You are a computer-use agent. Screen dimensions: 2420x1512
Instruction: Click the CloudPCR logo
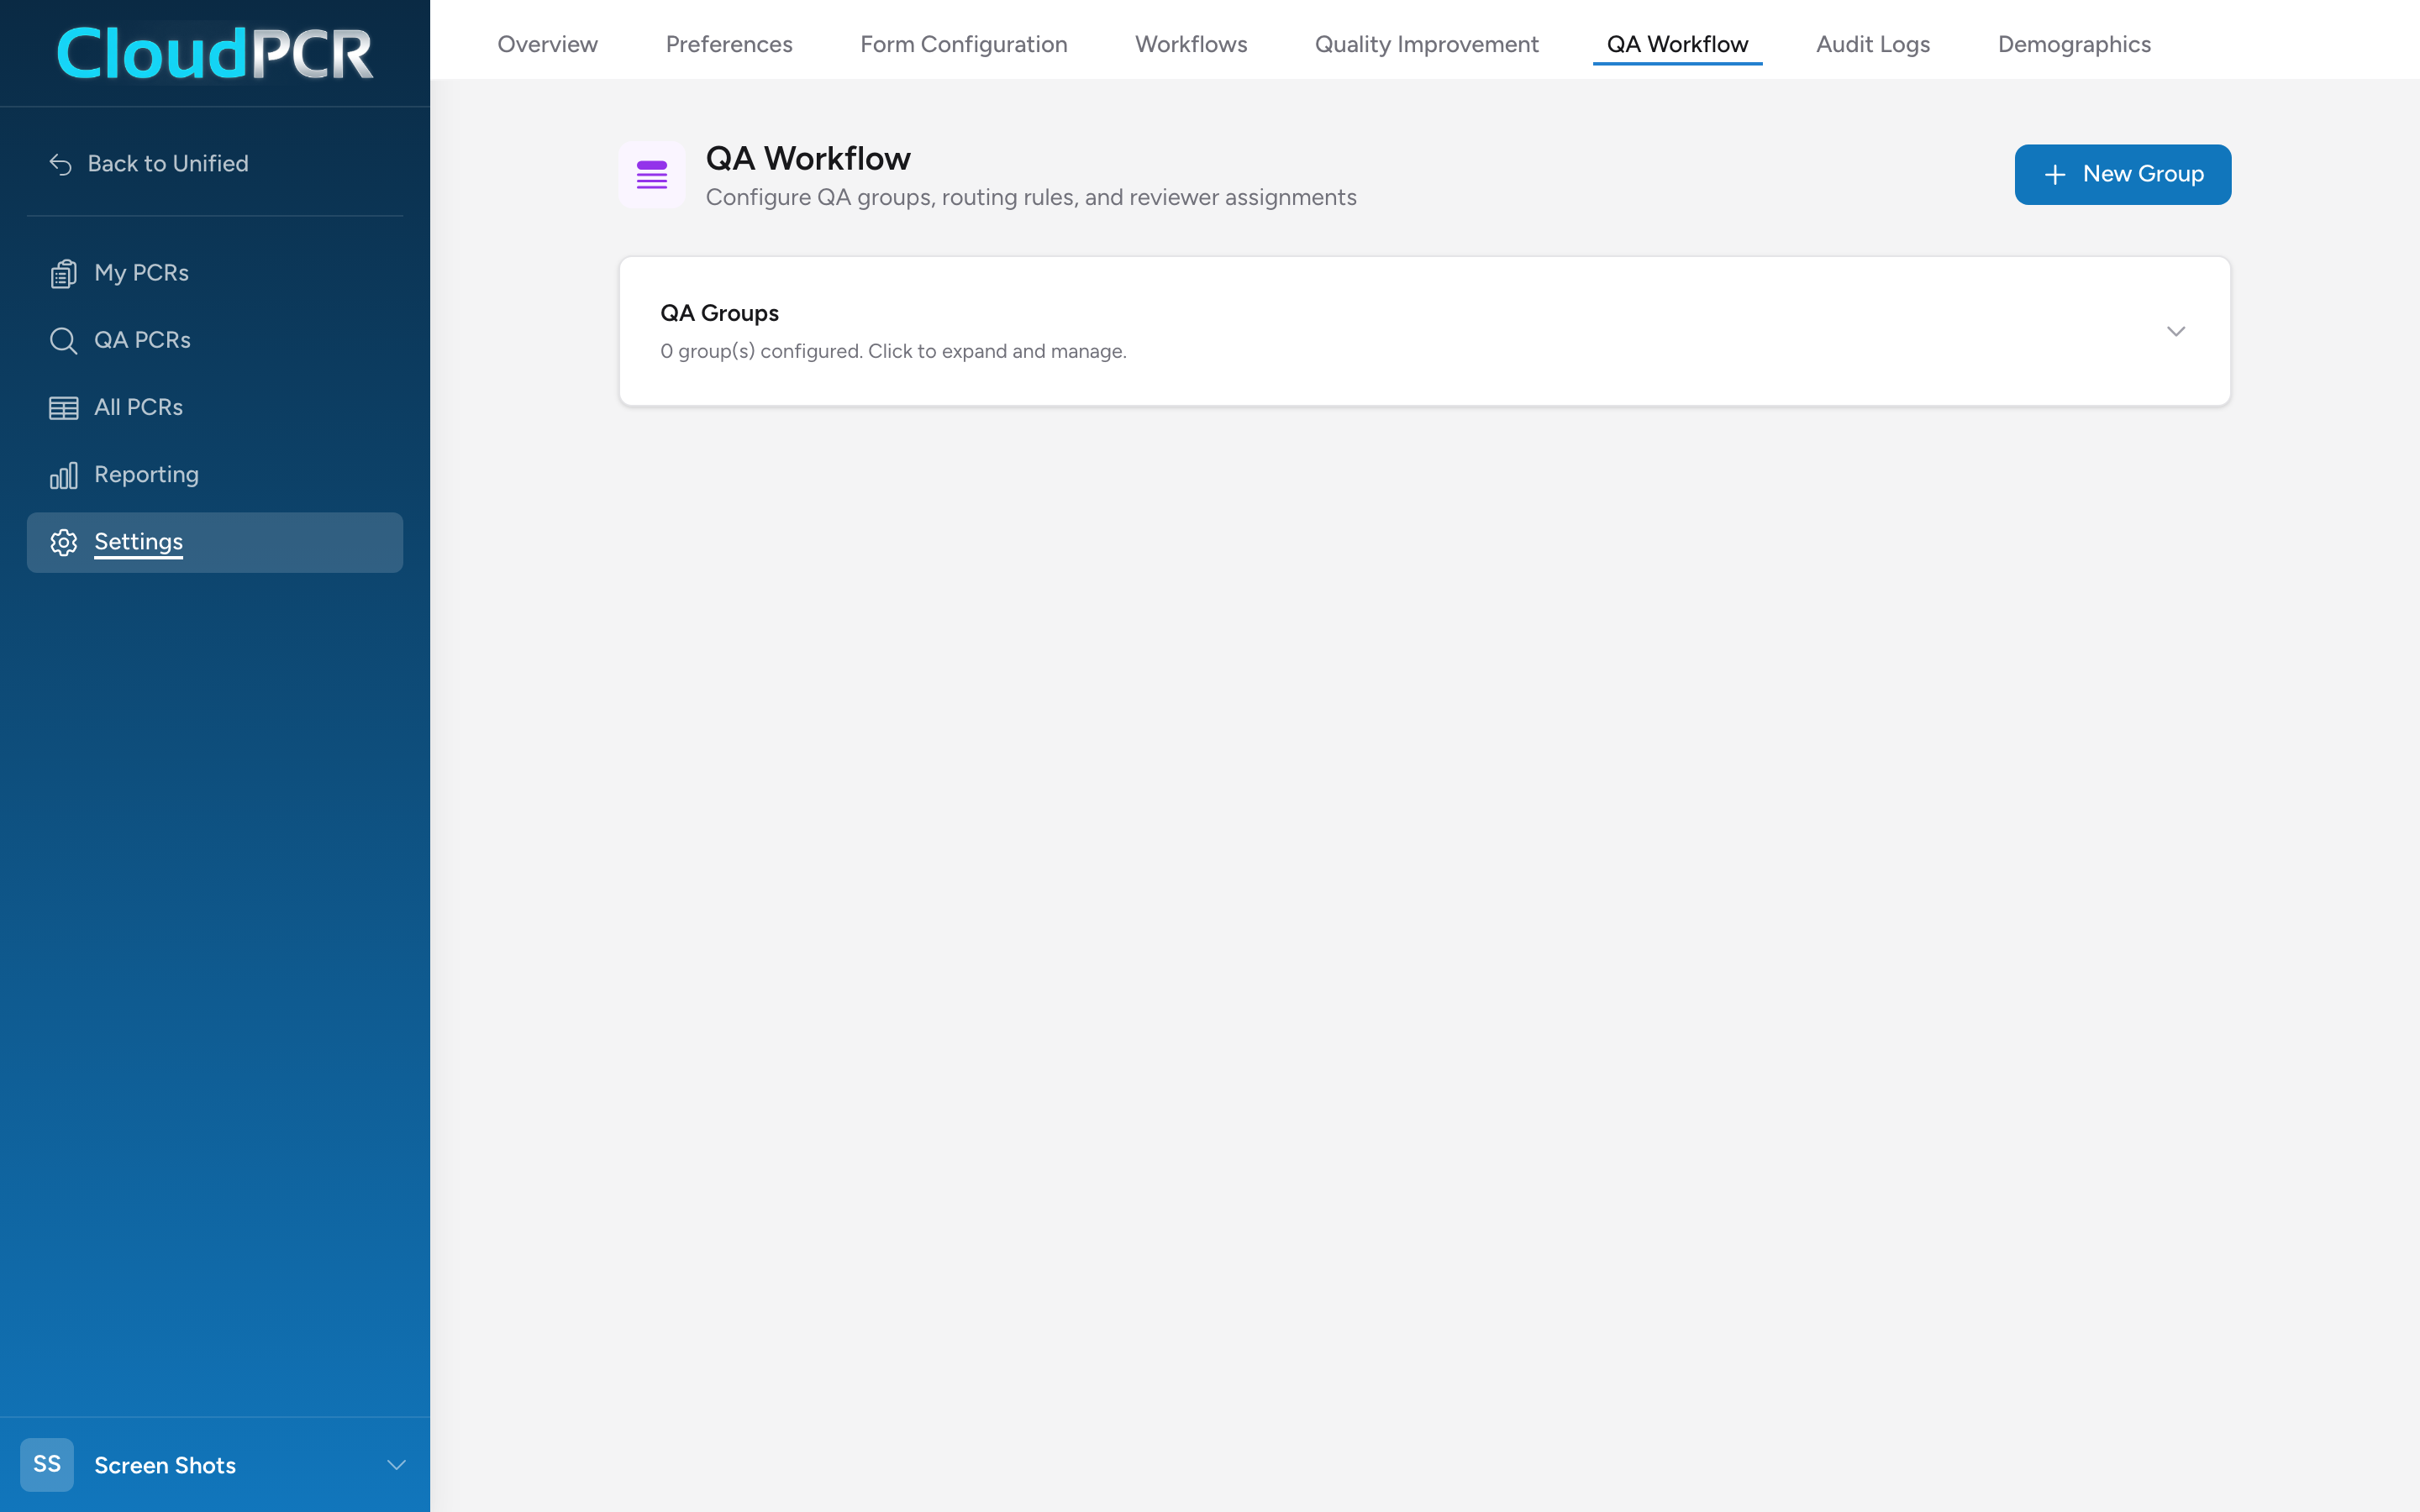click(215, 53)
